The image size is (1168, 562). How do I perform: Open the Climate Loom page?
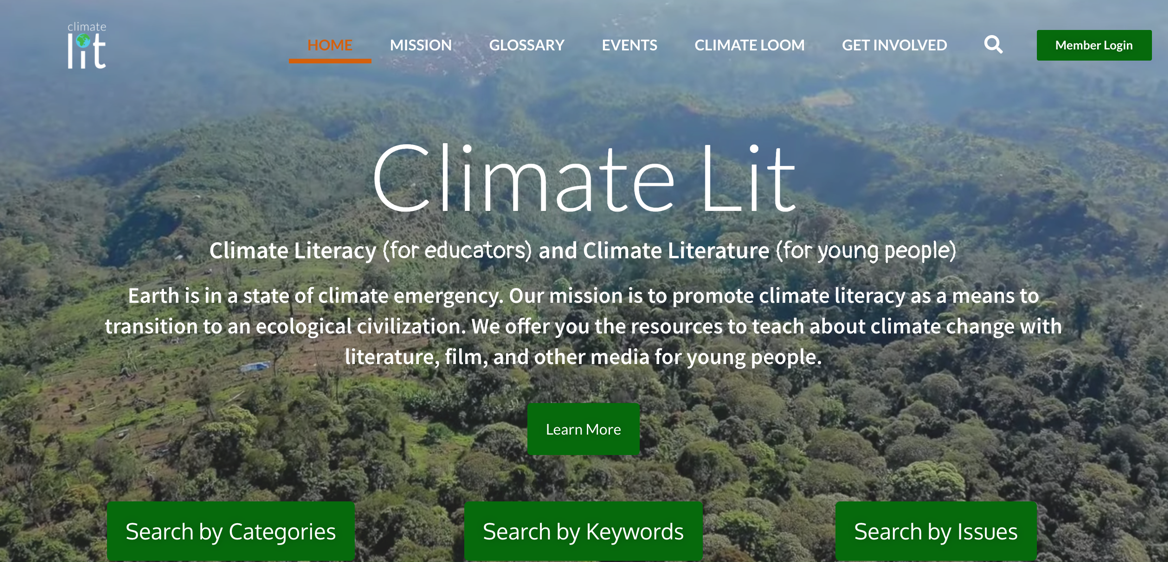749,45
